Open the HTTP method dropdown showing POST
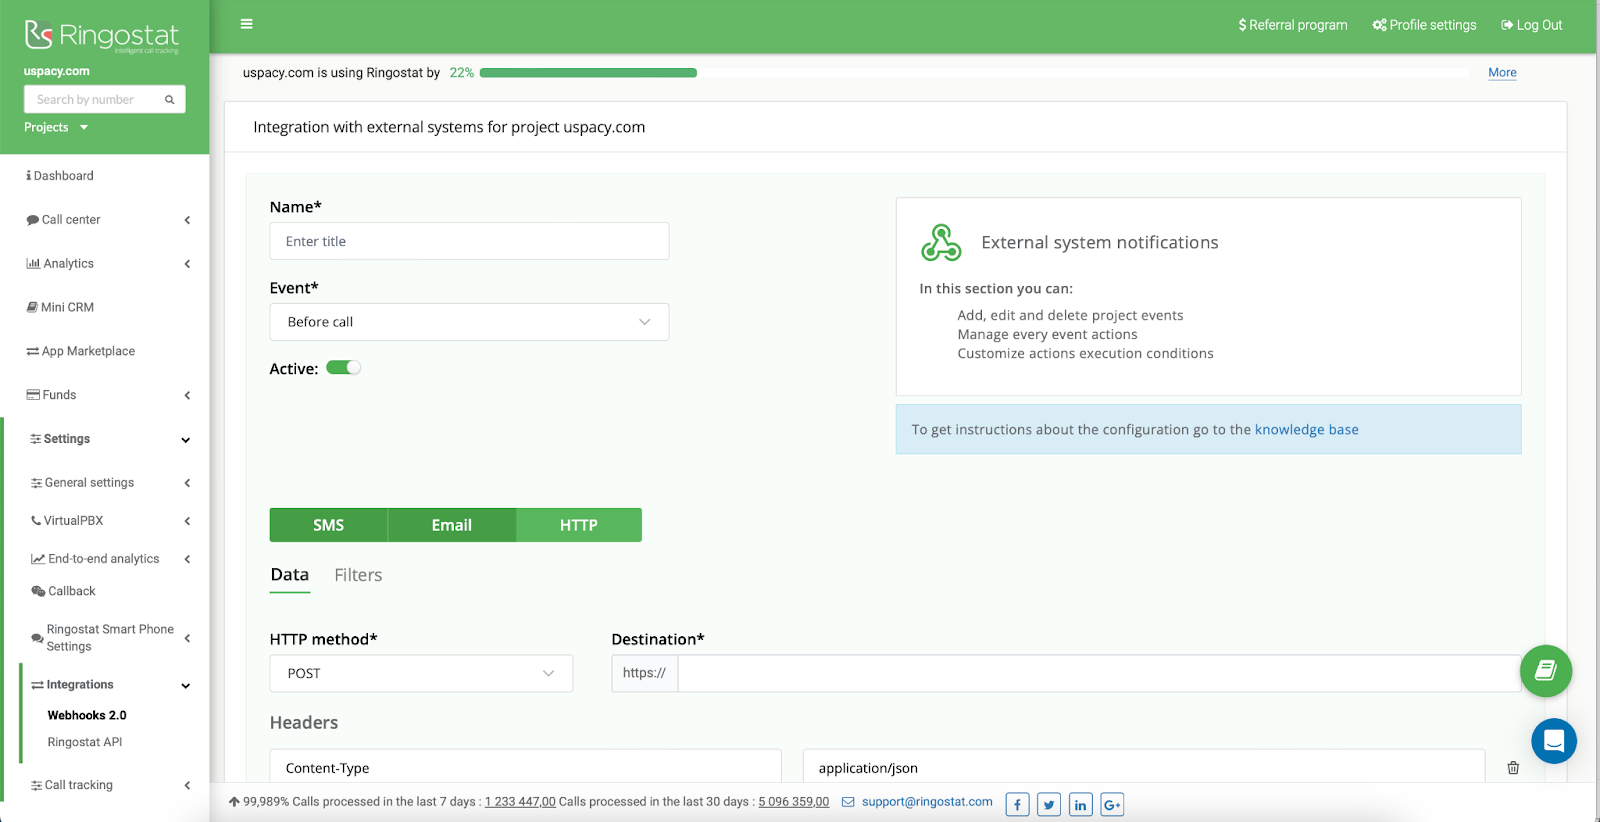This screenshot has height=822, width=1600. tap(421, 674)
